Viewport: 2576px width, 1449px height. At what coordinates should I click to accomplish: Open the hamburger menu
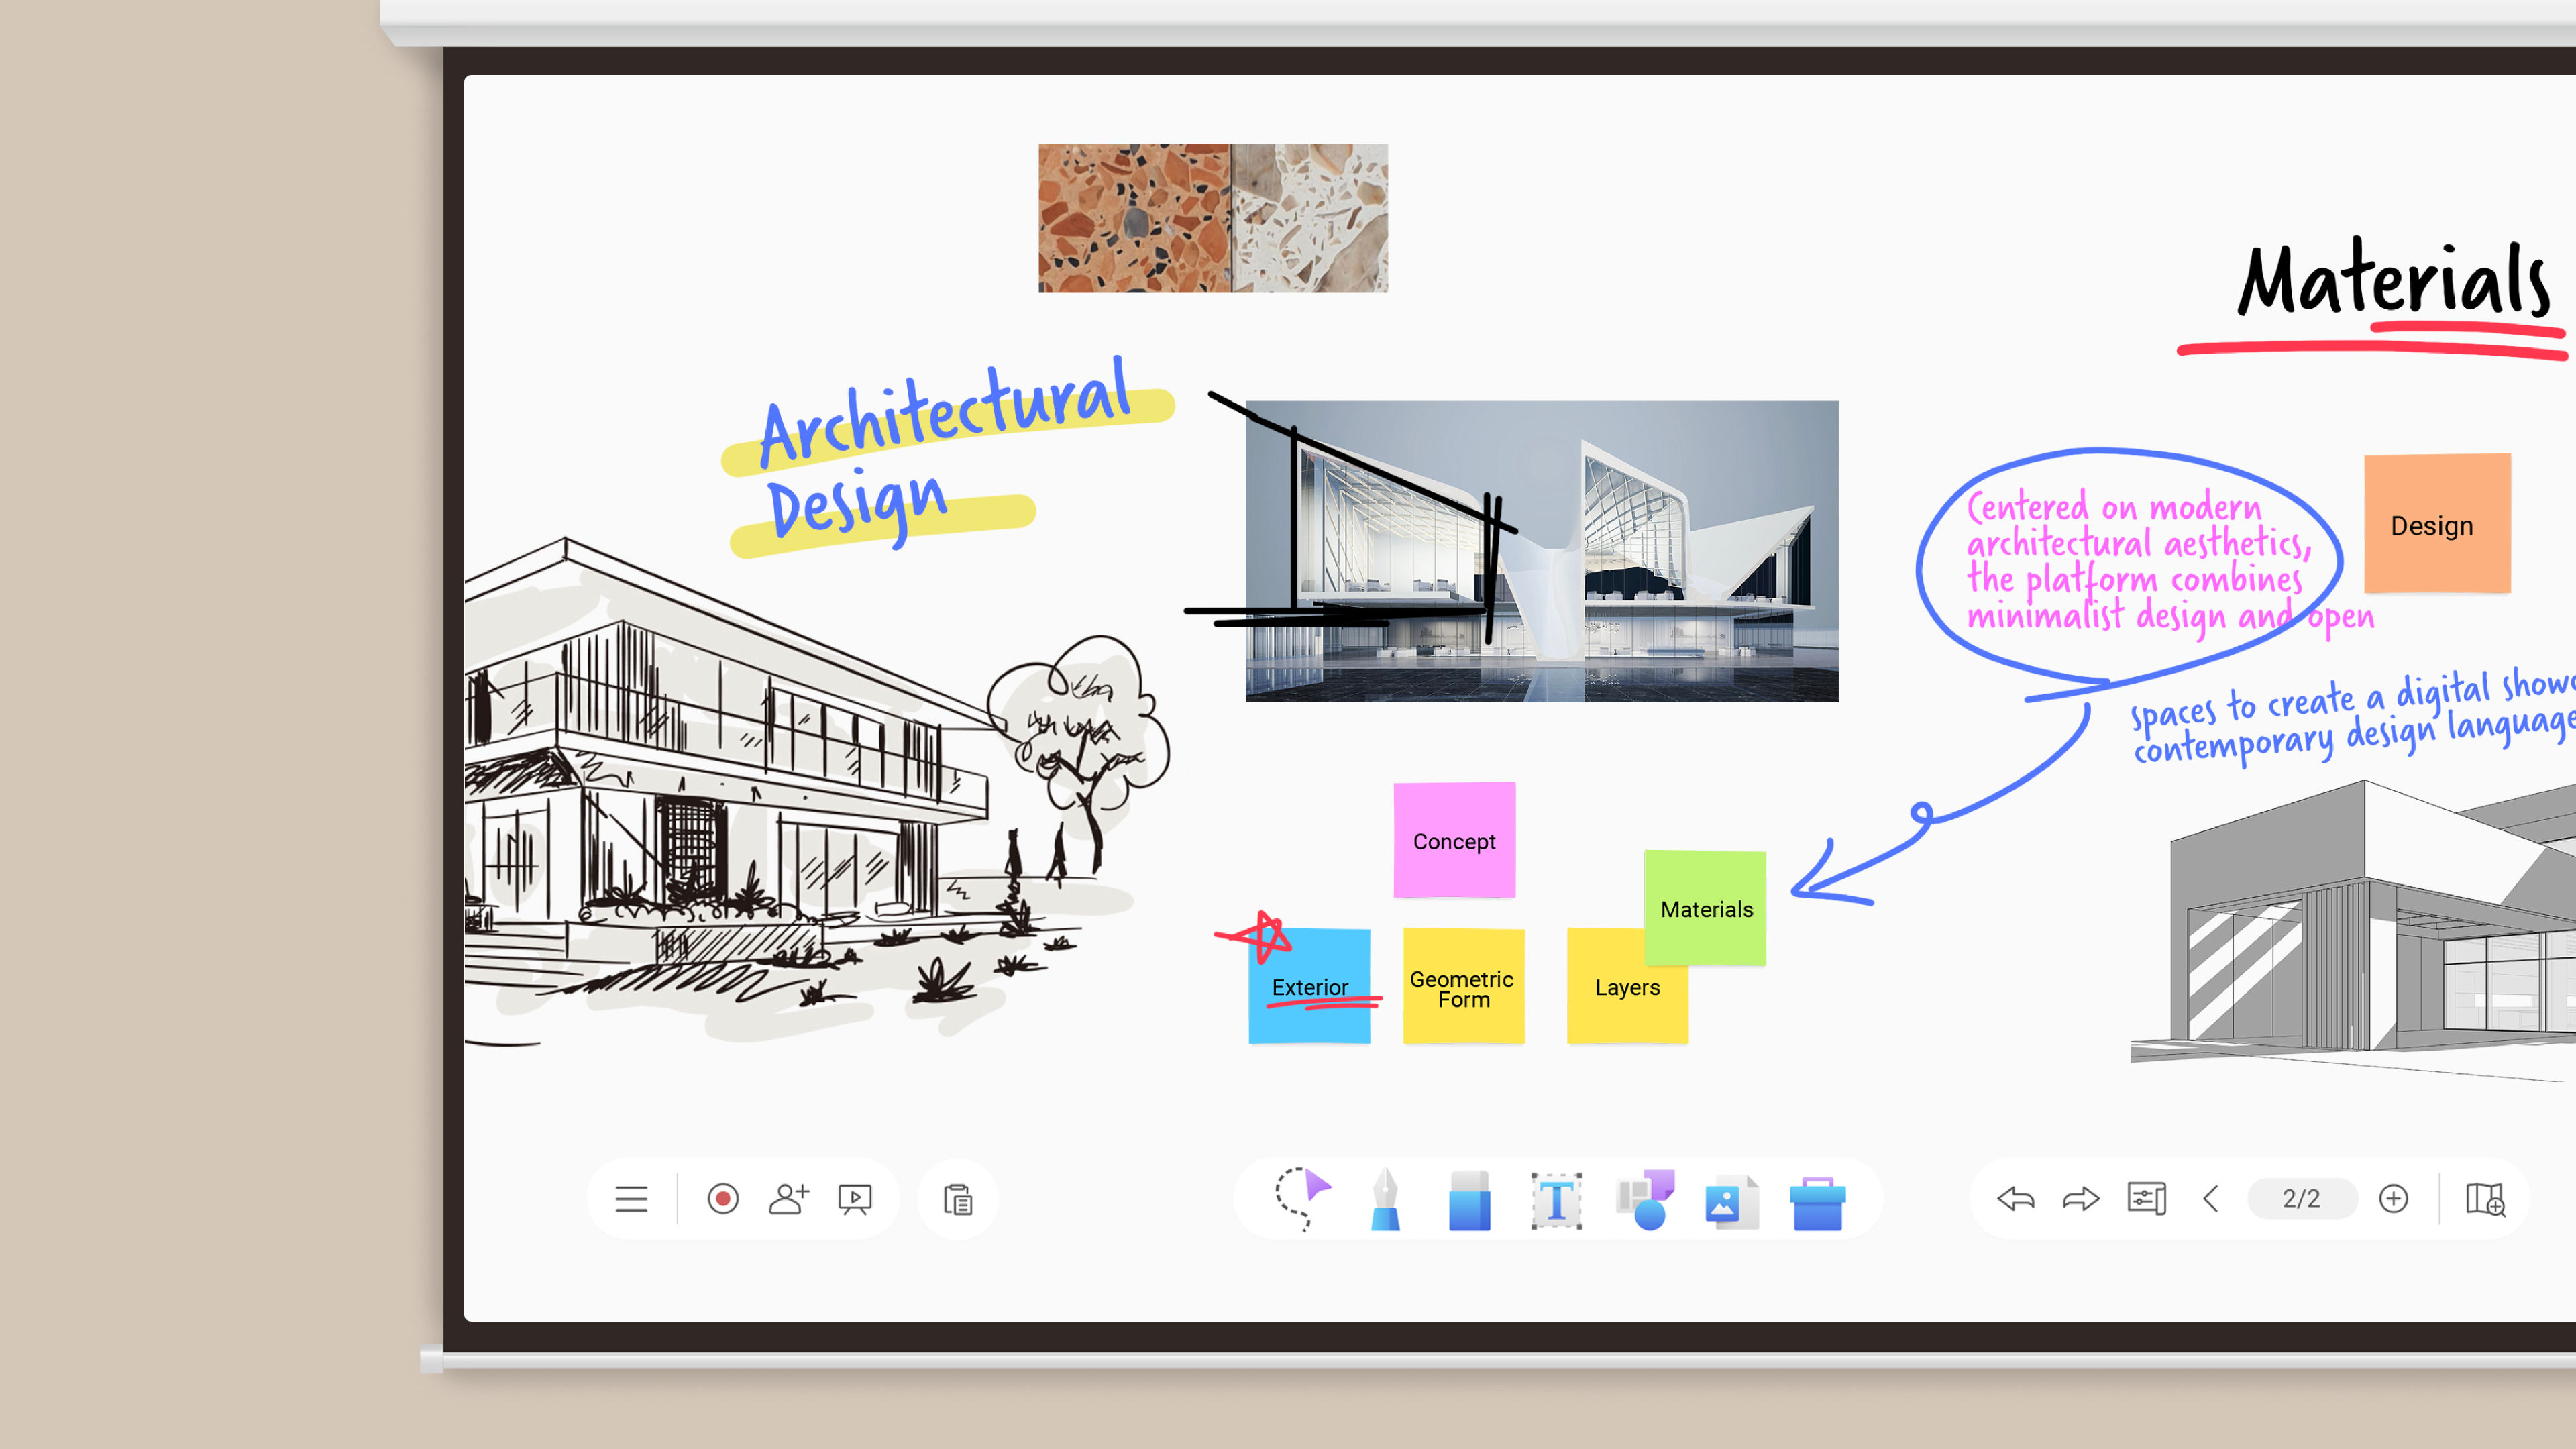pos(632,1199)
